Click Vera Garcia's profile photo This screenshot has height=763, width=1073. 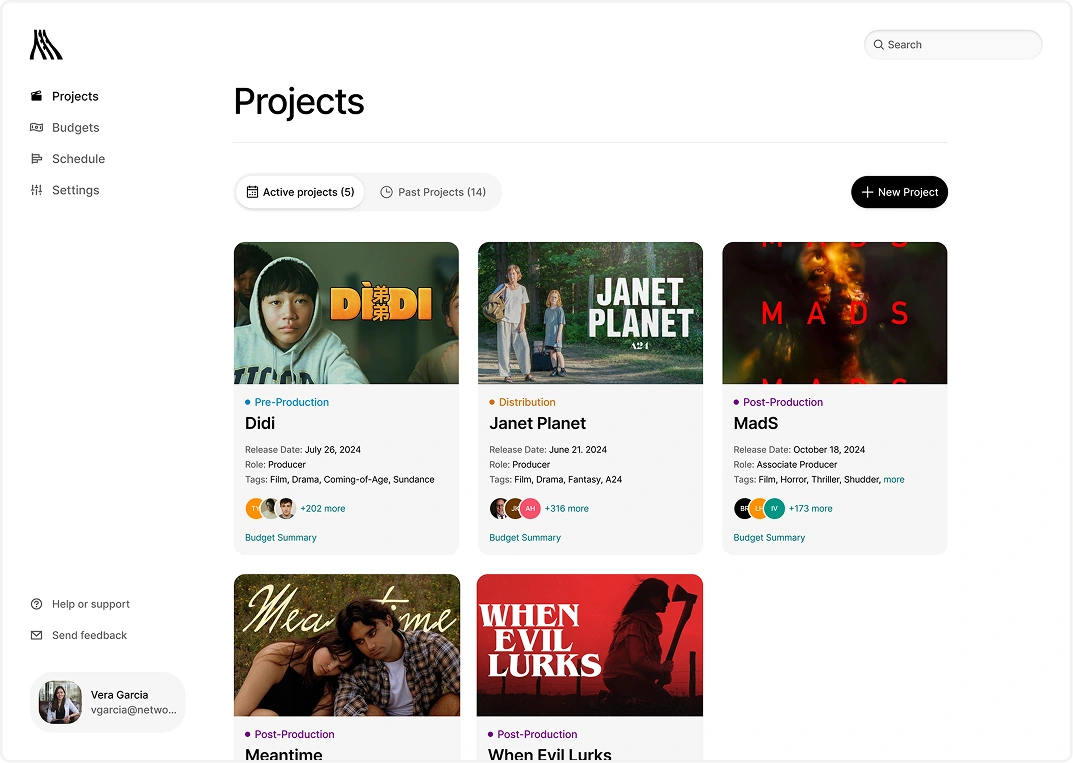[x=60, y=702]
